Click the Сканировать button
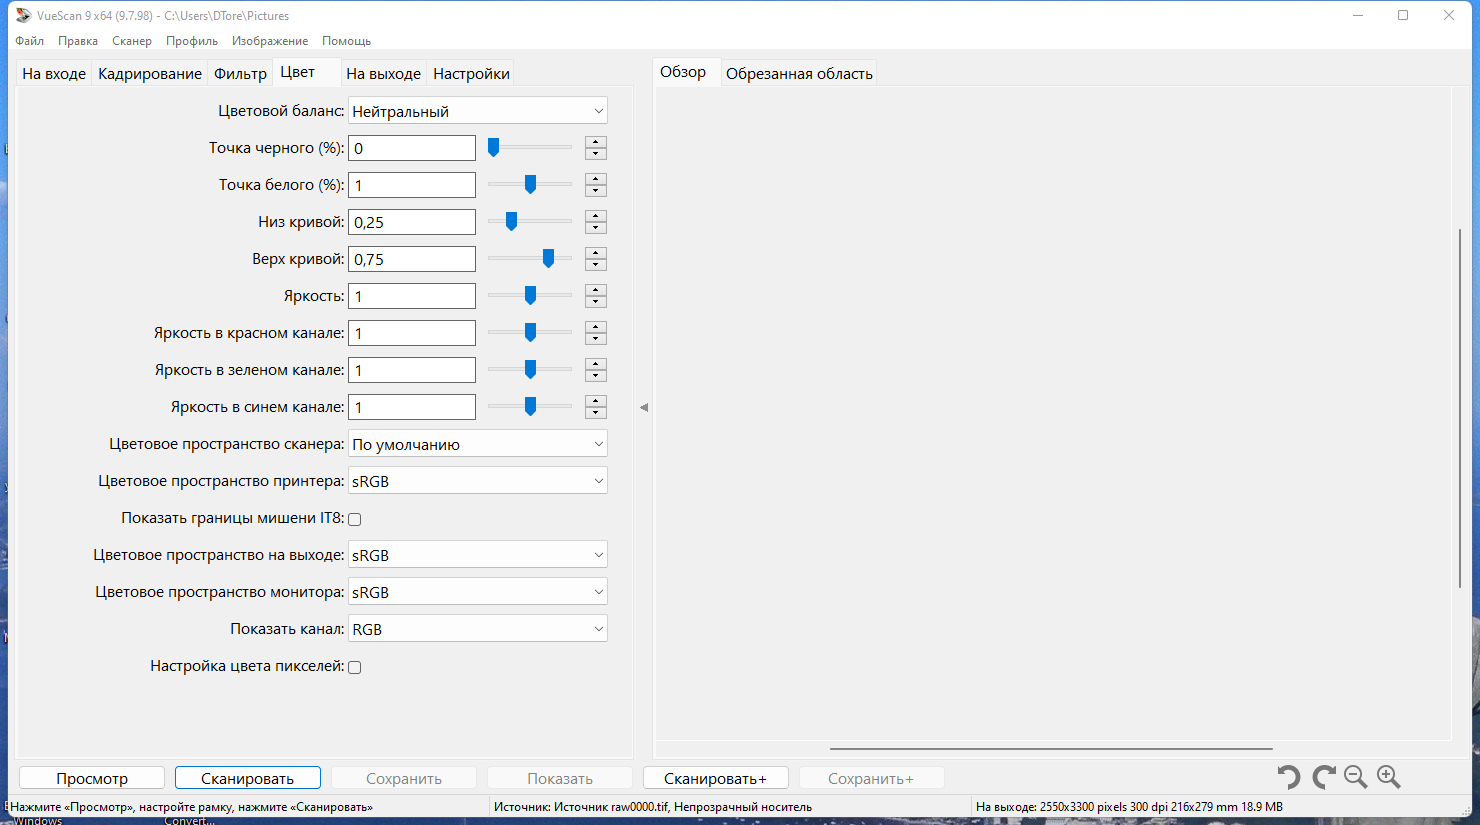Image resolution: width=1480 pixels, height=825 pixels. coord(248,778)
